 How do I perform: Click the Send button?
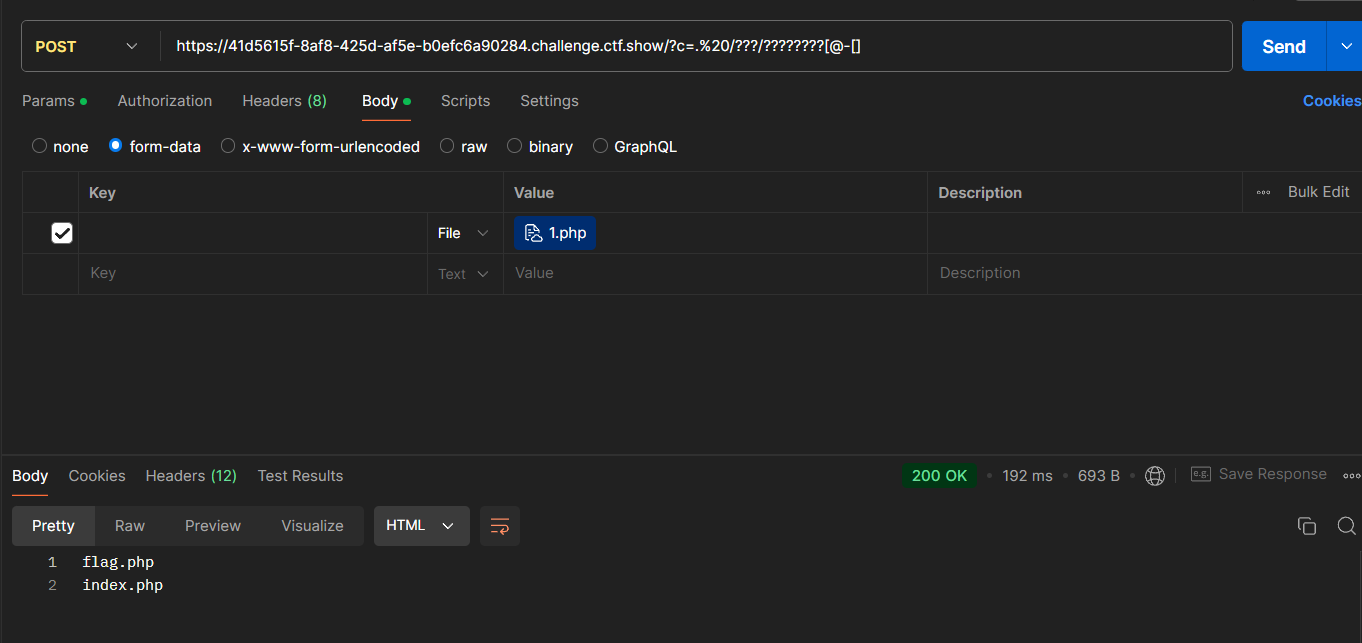click(x=1283, y=46)
